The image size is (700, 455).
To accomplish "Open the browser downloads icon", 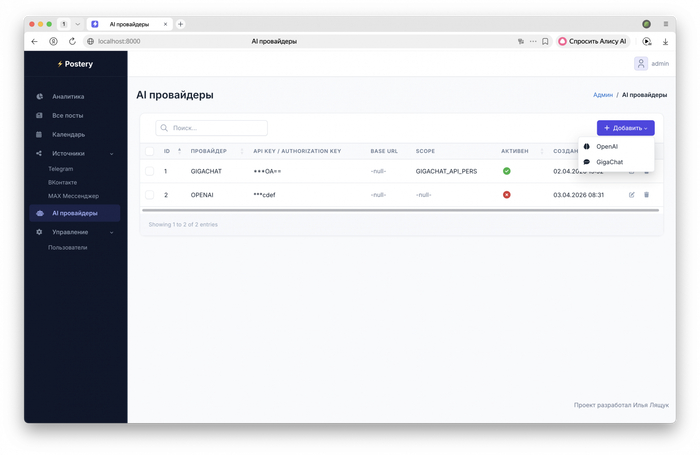I will (x=665, y=41).
